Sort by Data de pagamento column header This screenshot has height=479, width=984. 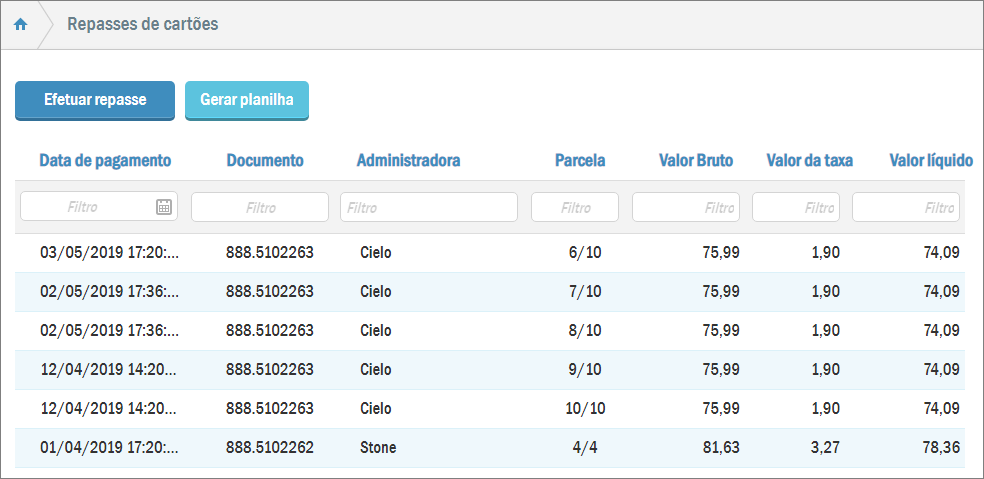pos(105,160)
